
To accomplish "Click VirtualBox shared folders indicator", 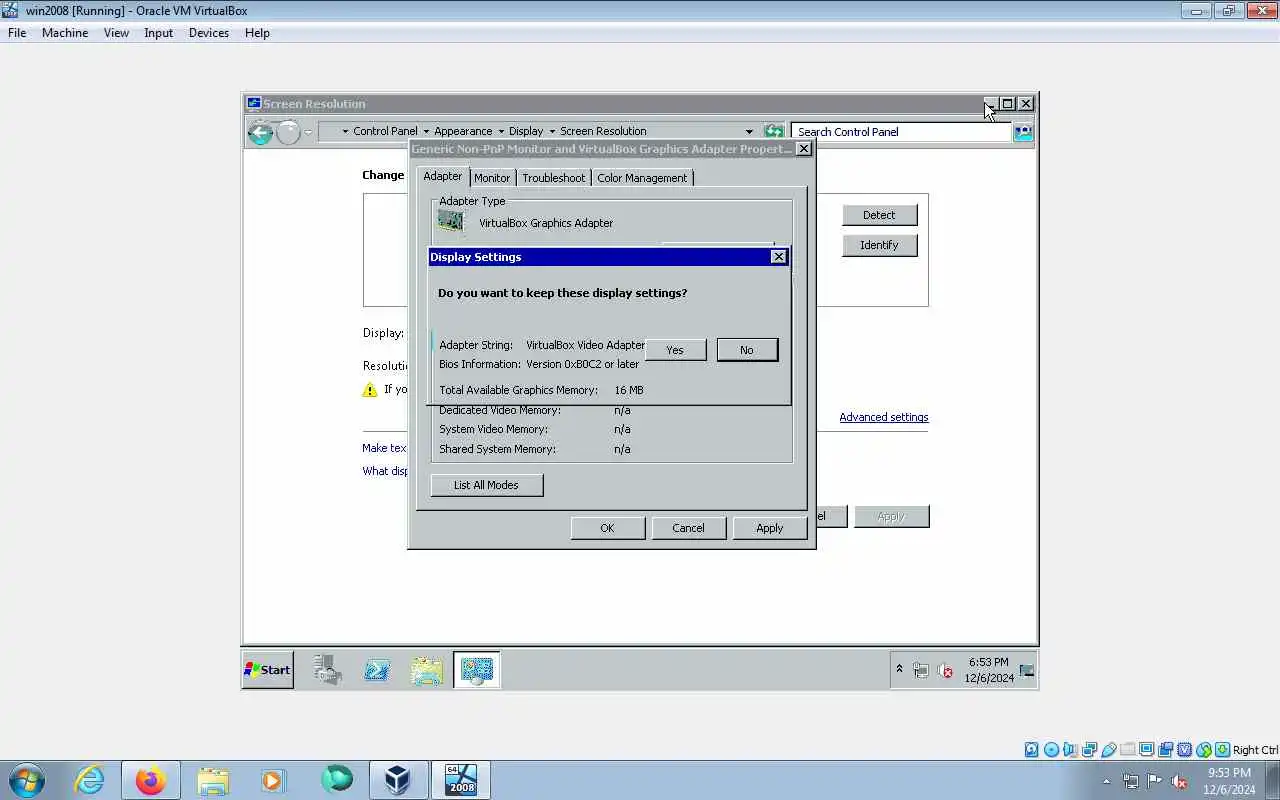I will pos(1127,750).
